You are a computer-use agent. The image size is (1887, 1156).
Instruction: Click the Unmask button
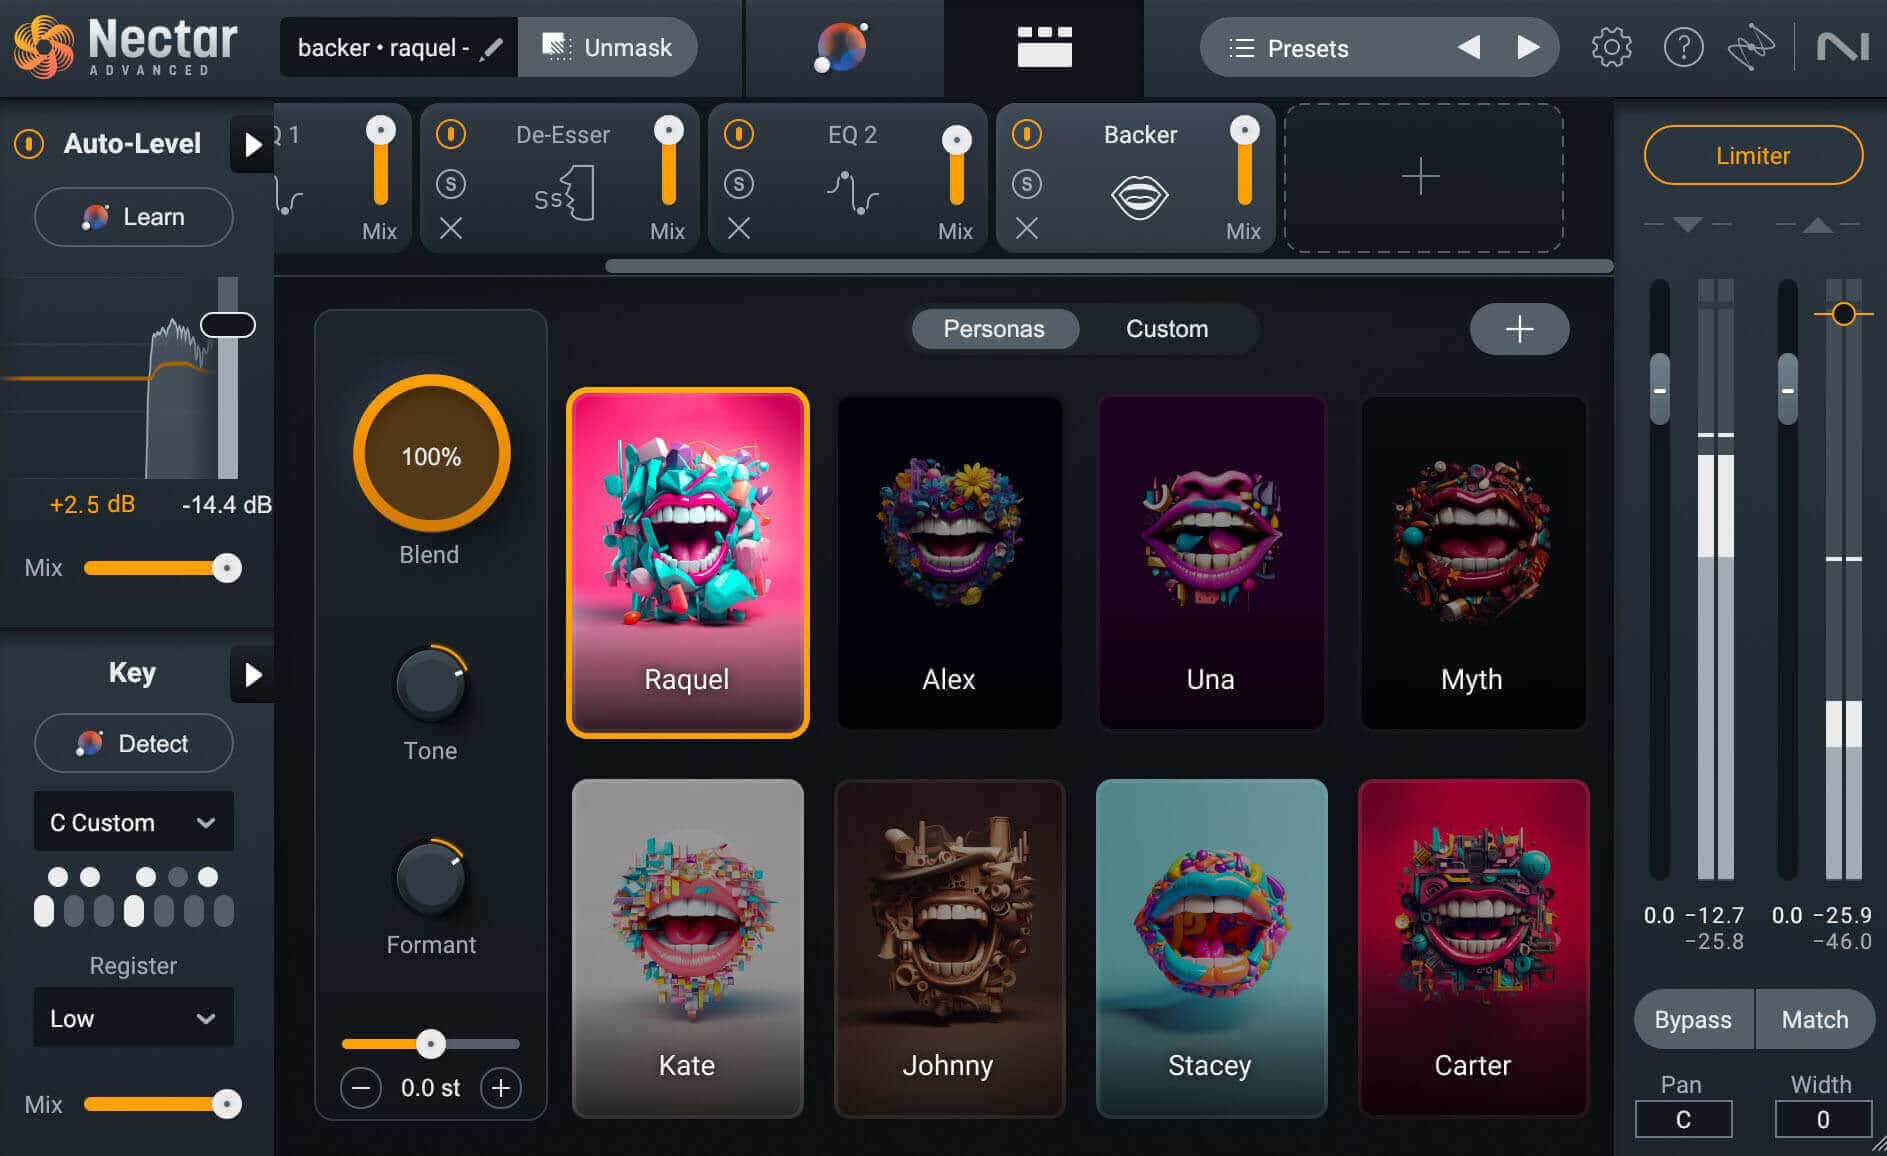607,47
